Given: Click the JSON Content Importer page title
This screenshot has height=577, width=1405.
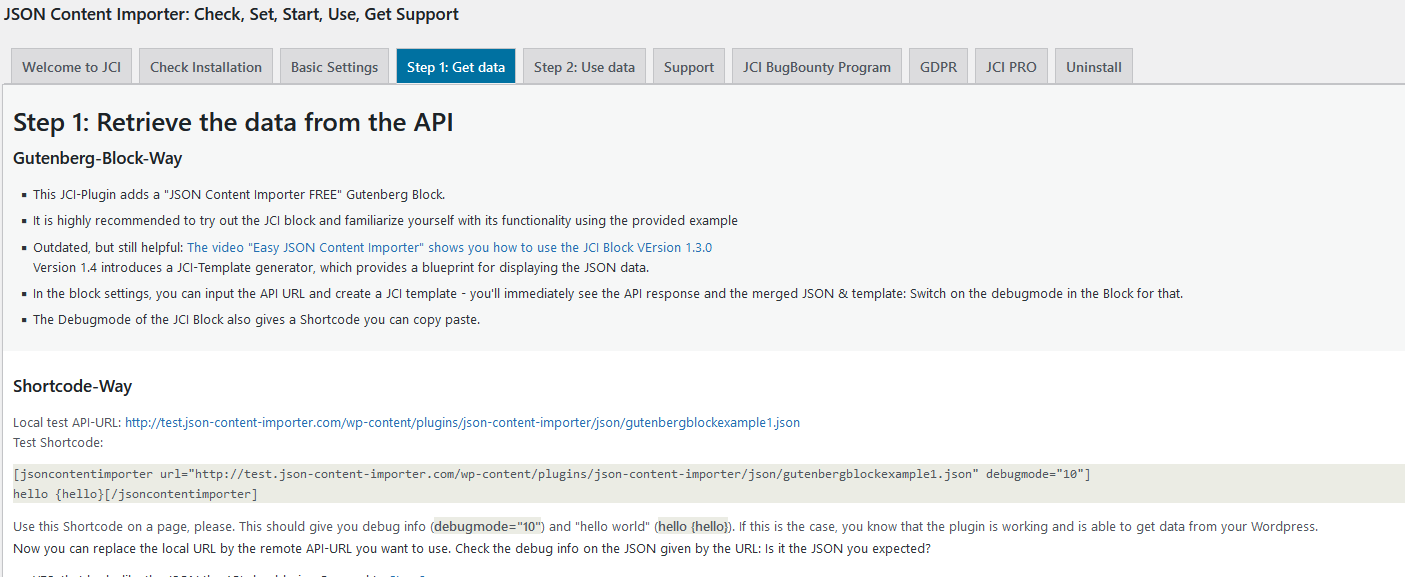Looking at the screenshot, I should point(231,15).
